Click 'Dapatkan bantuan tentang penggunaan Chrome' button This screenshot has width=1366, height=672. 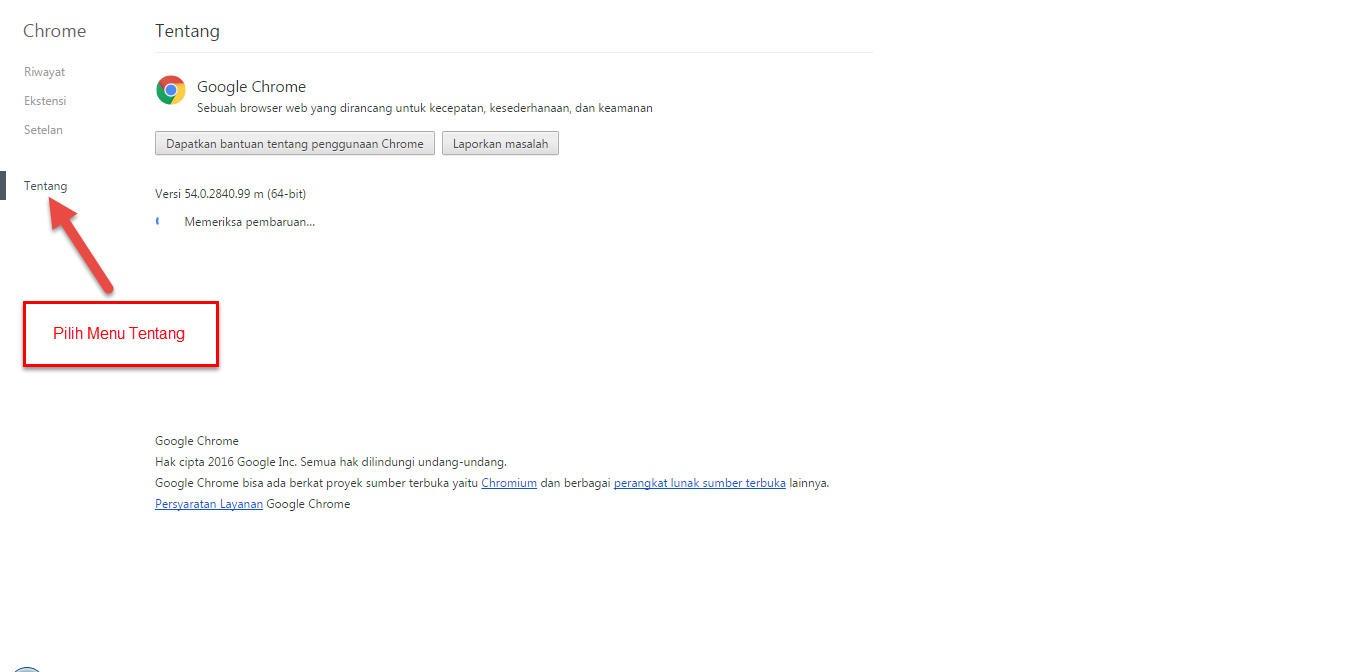294,143
